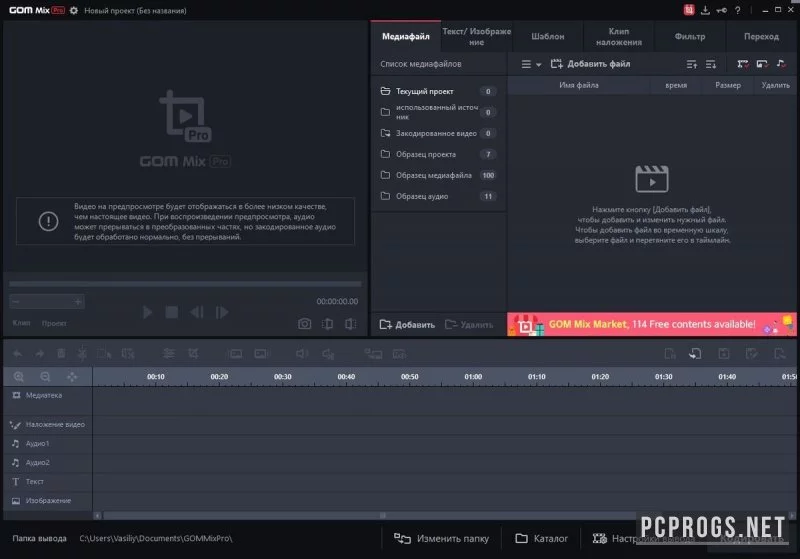Click Добавить файл button
800x559 pixels.
(590, 64)
